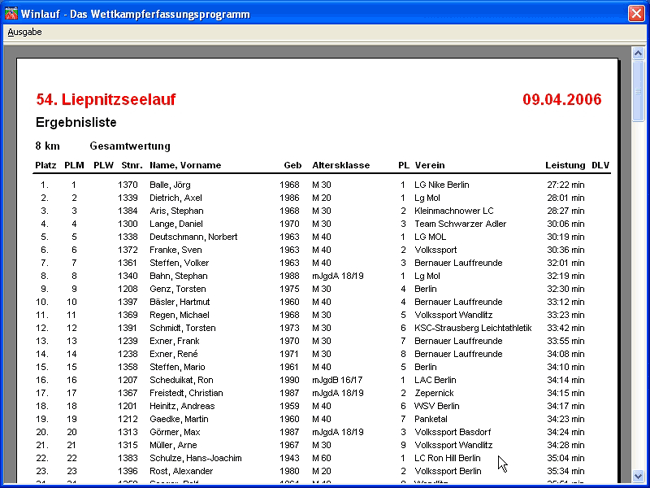Click the club name KSC-Strausberg Leichtathletik

tap(474, 327)
